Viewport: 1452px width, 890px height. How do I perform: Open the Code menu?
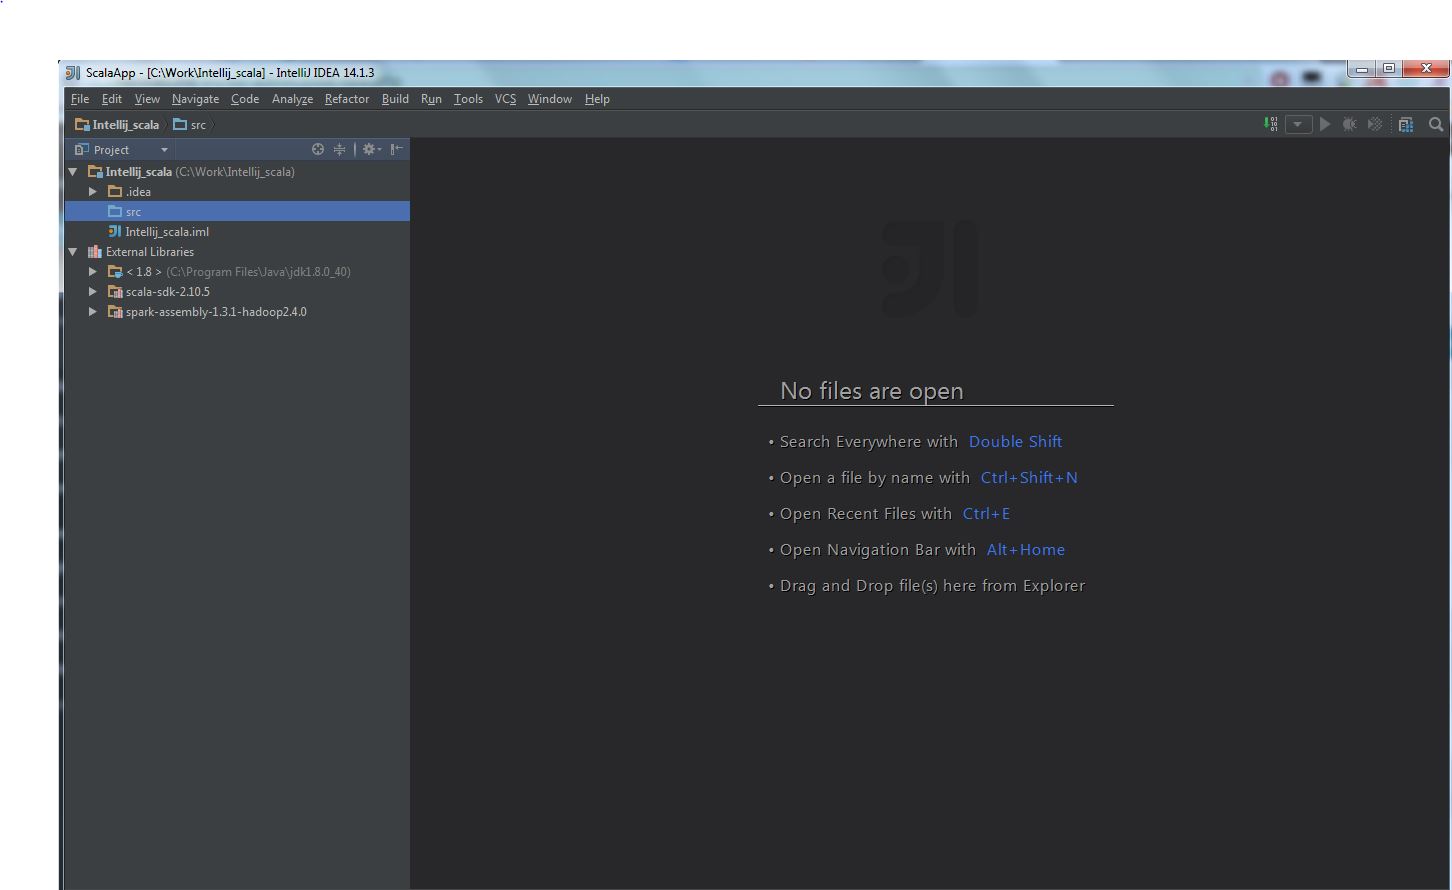[x=245, y=99]
